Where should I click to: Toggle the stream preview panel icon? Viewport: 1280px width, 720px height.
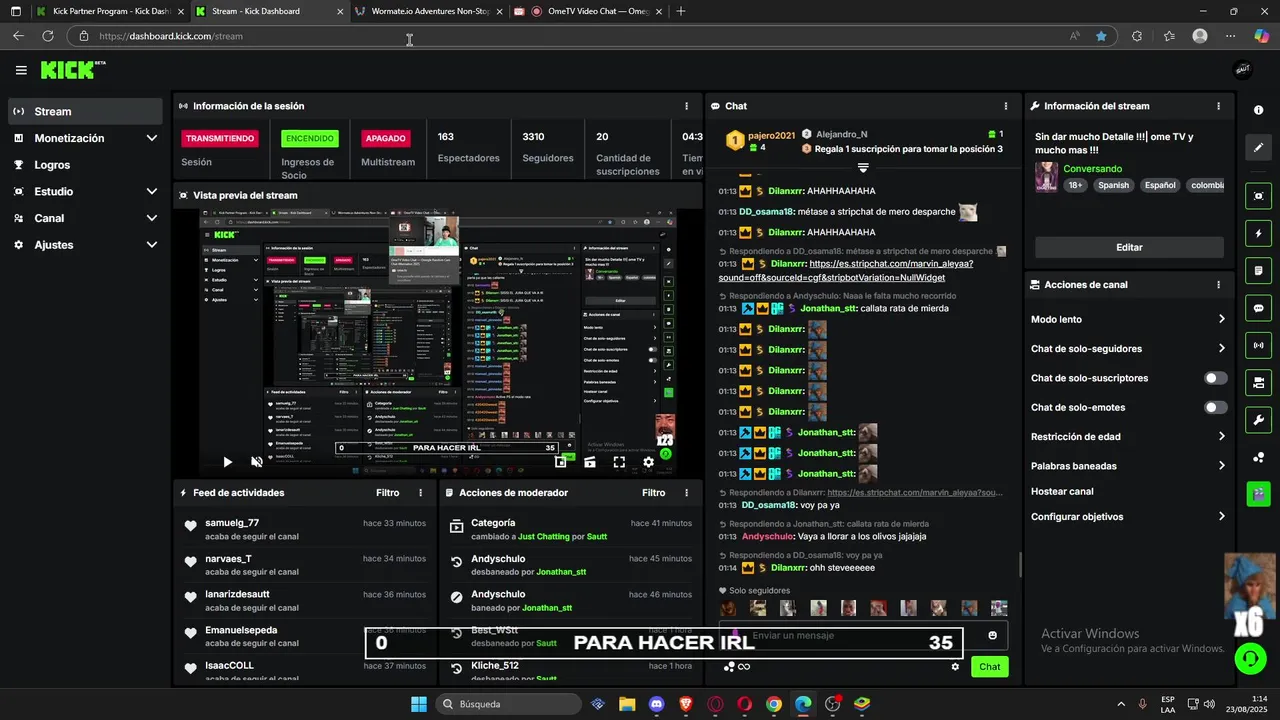tap(1258, 196)
